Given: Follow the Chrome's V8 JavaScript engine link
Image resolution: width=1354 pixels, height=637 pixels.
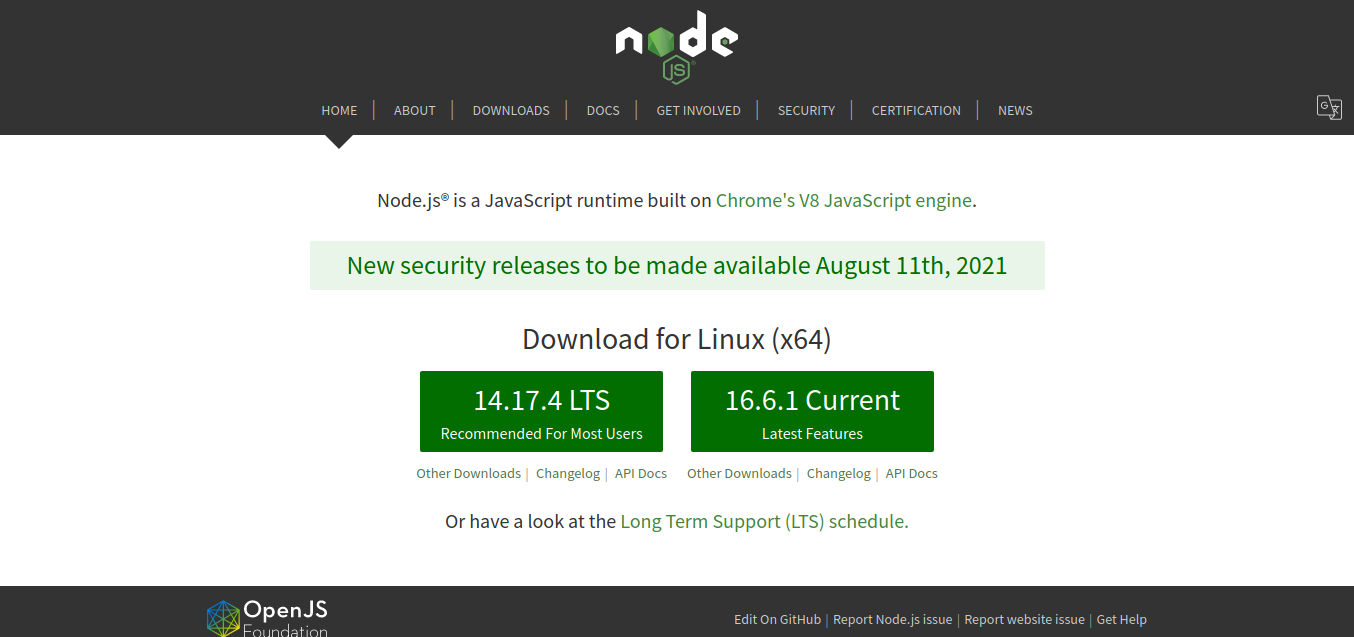Looking at the screenshot, I should click(844, 200).
